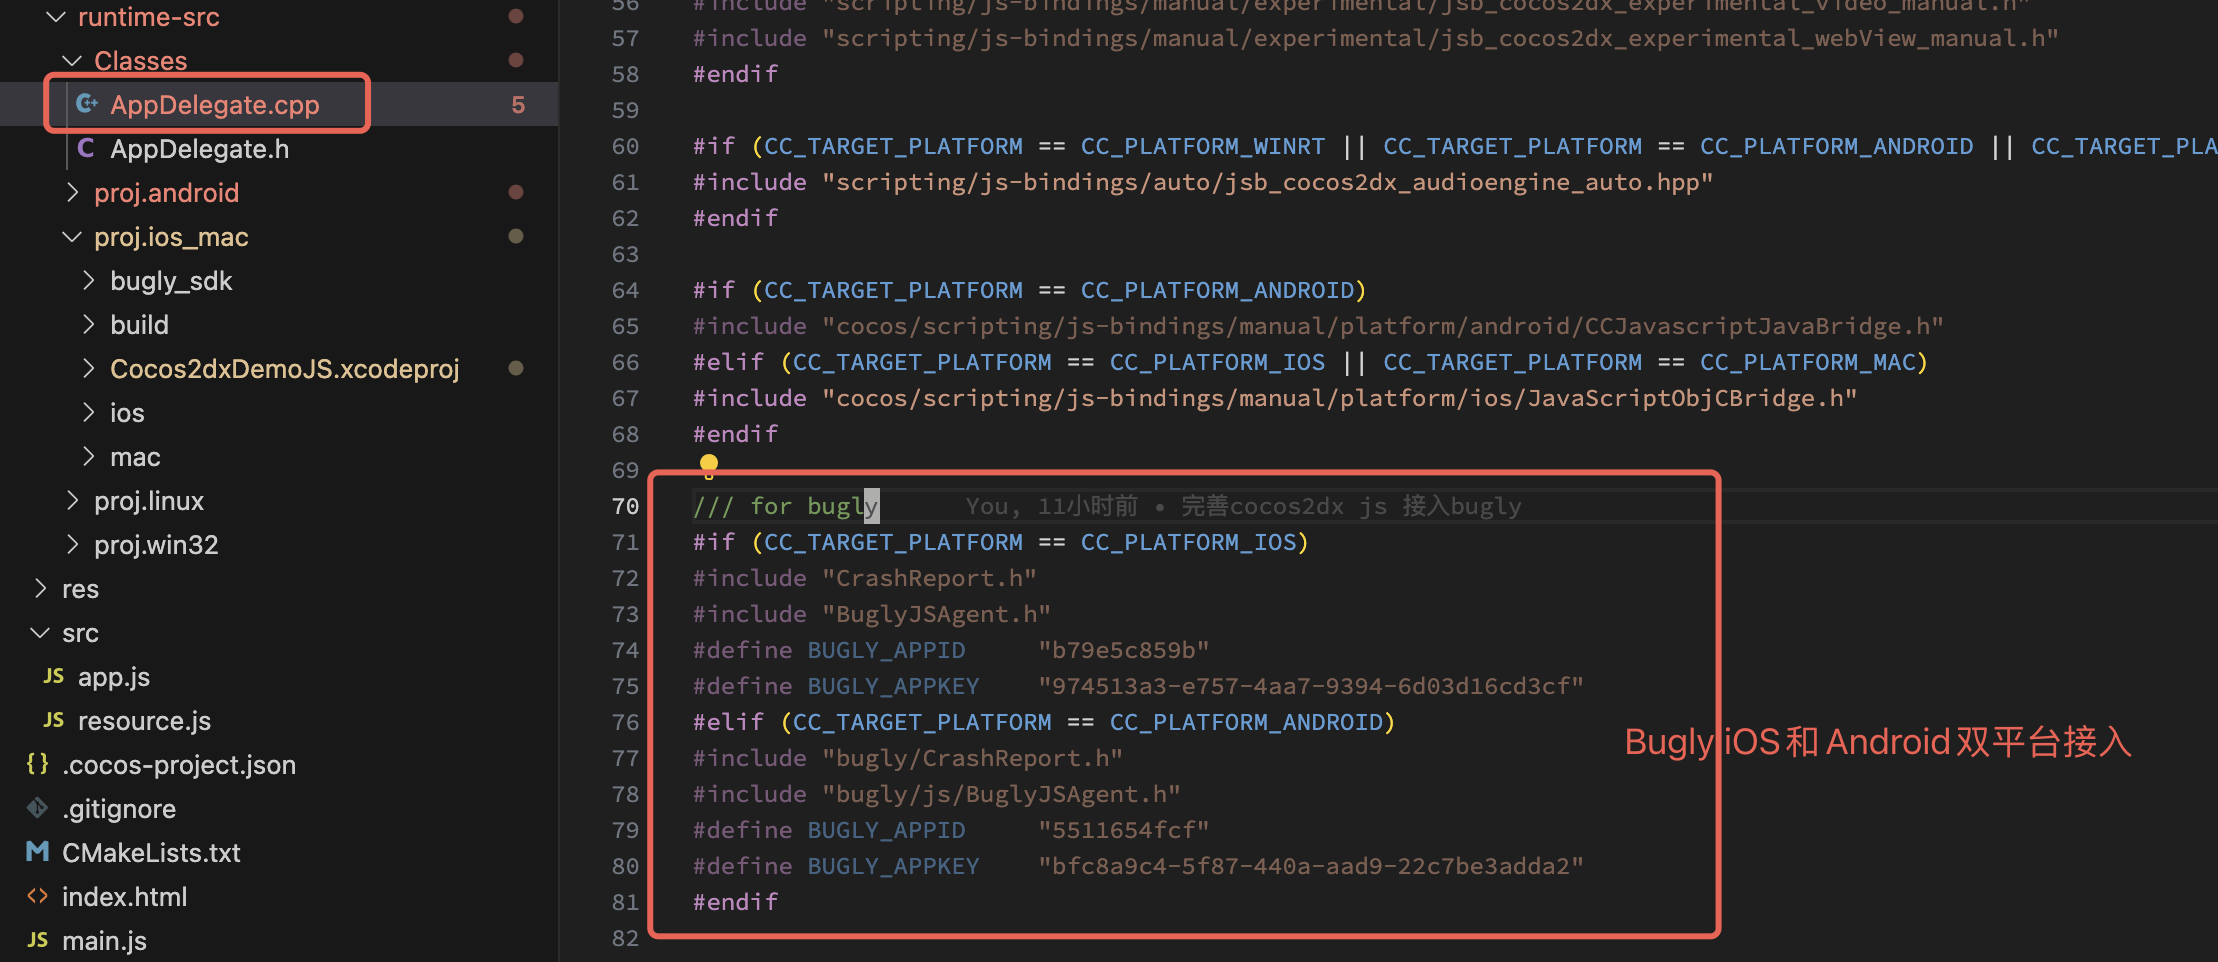The height and width of the screenshot is (962, 2218).
Task: Click the app key string starting "bfc8a9c4"
Action: (x=1311, y=866)
